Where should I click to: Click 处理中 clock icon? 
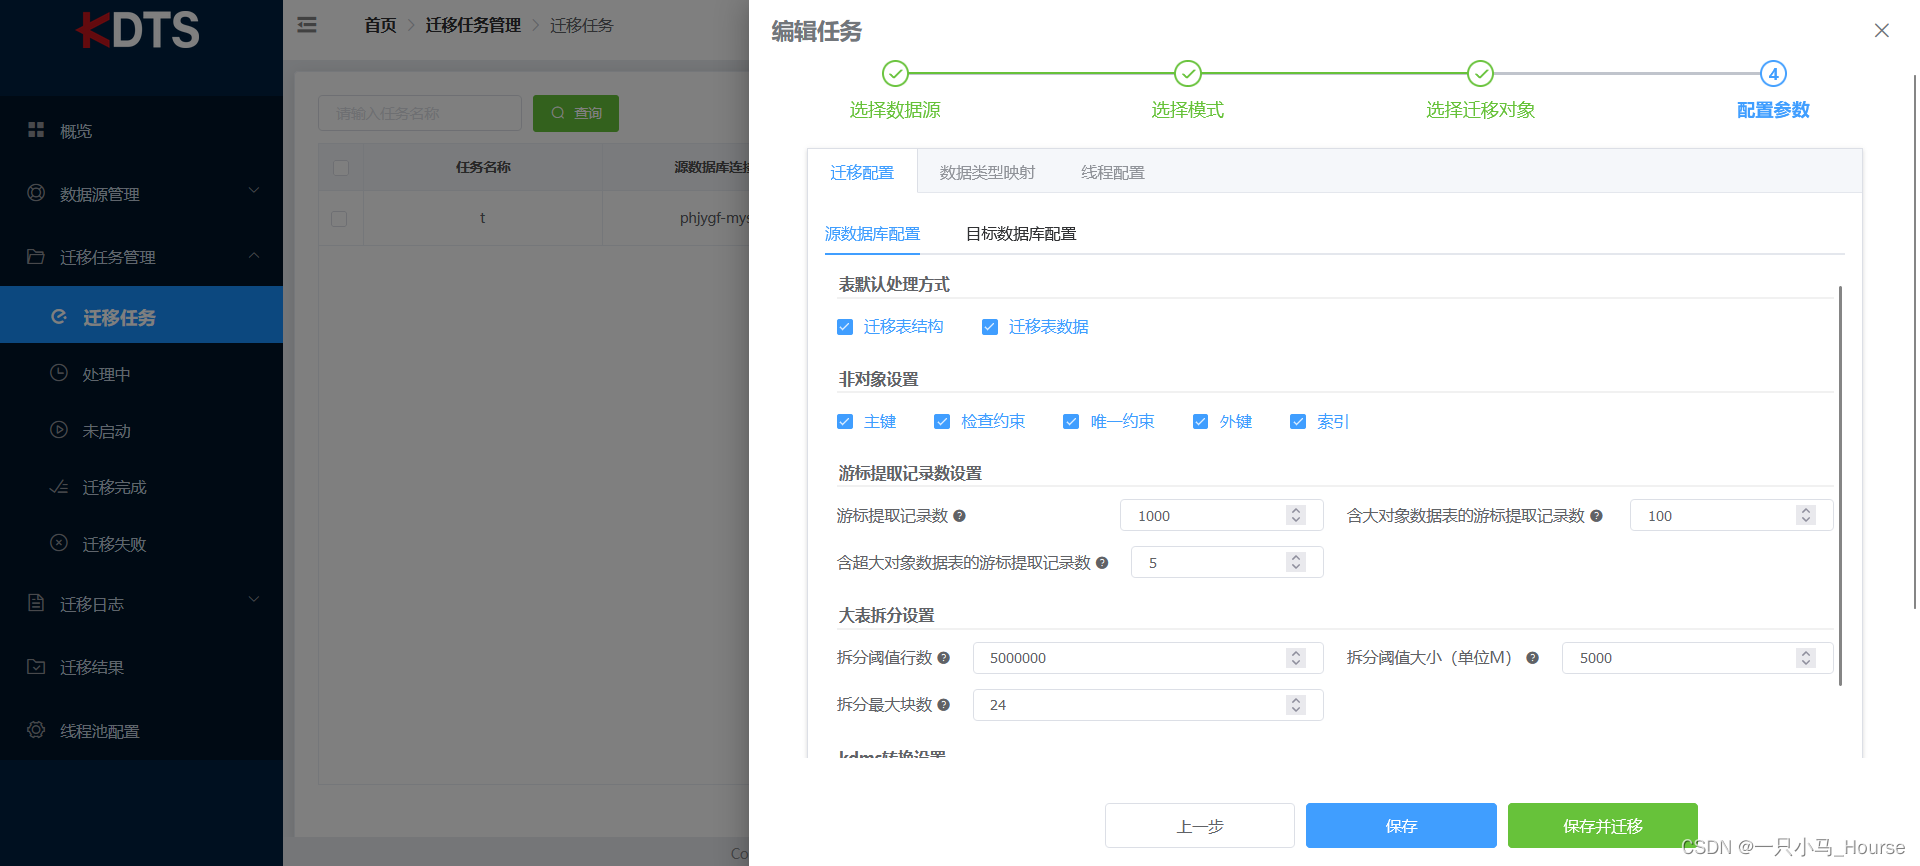[59, 373]
